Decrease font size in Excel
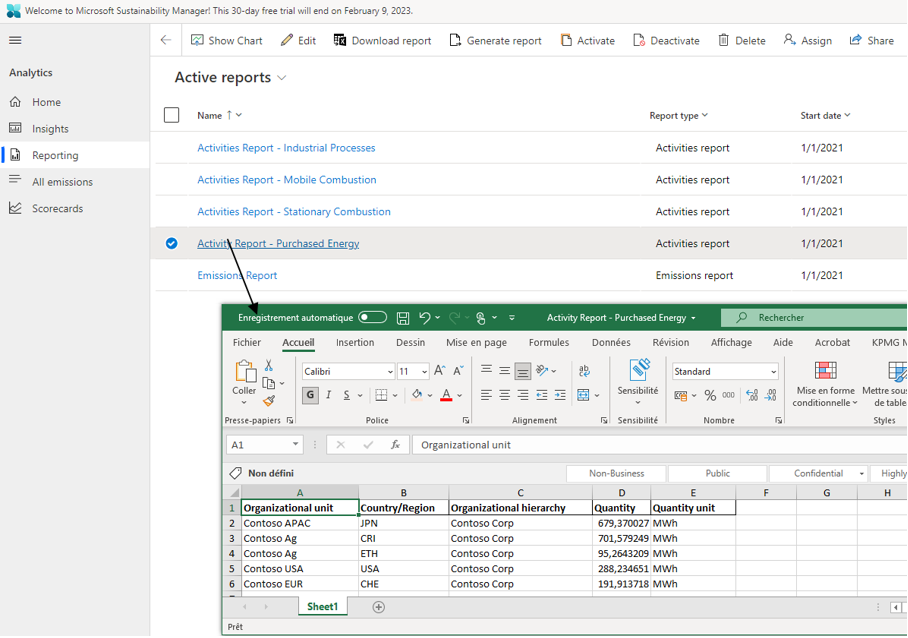Screen dimensions: 908x638 pyautogui.click(x=458, y=371)
